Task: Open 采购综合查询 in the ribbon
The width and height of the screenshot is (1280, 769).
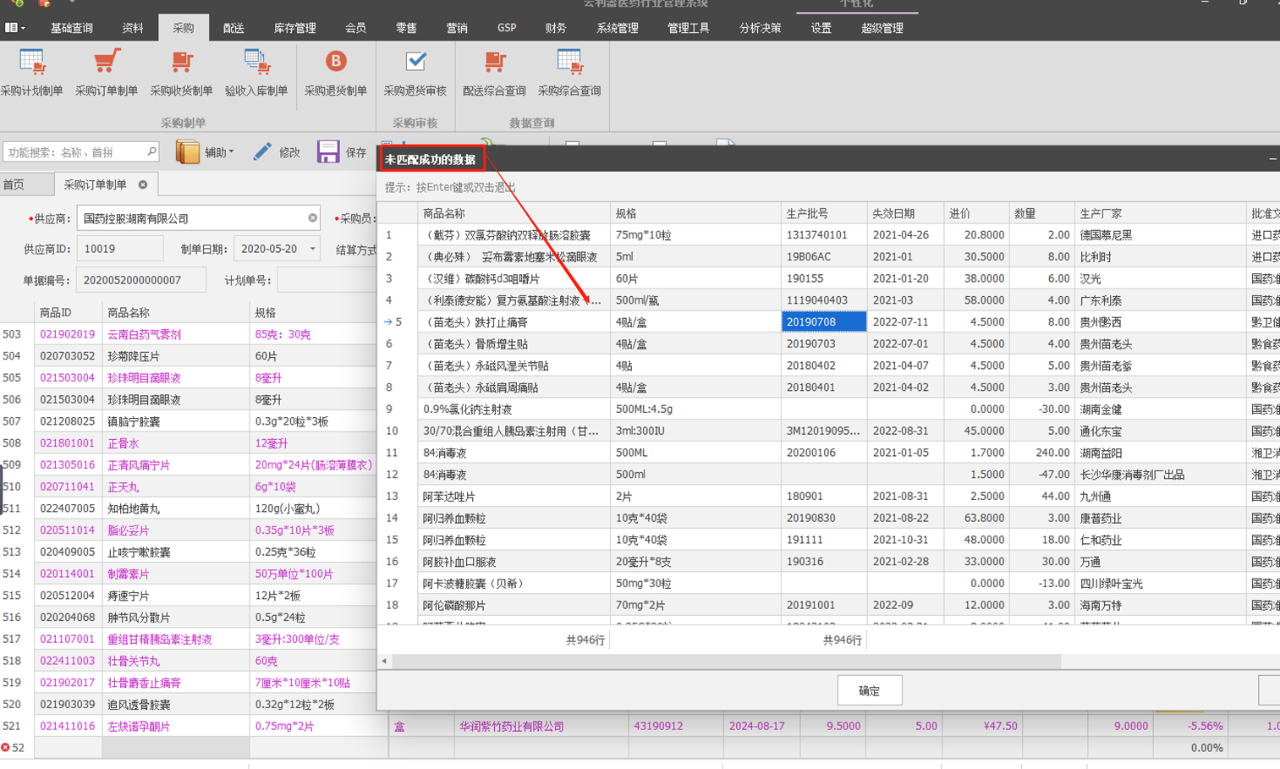Action: (570, 73)
